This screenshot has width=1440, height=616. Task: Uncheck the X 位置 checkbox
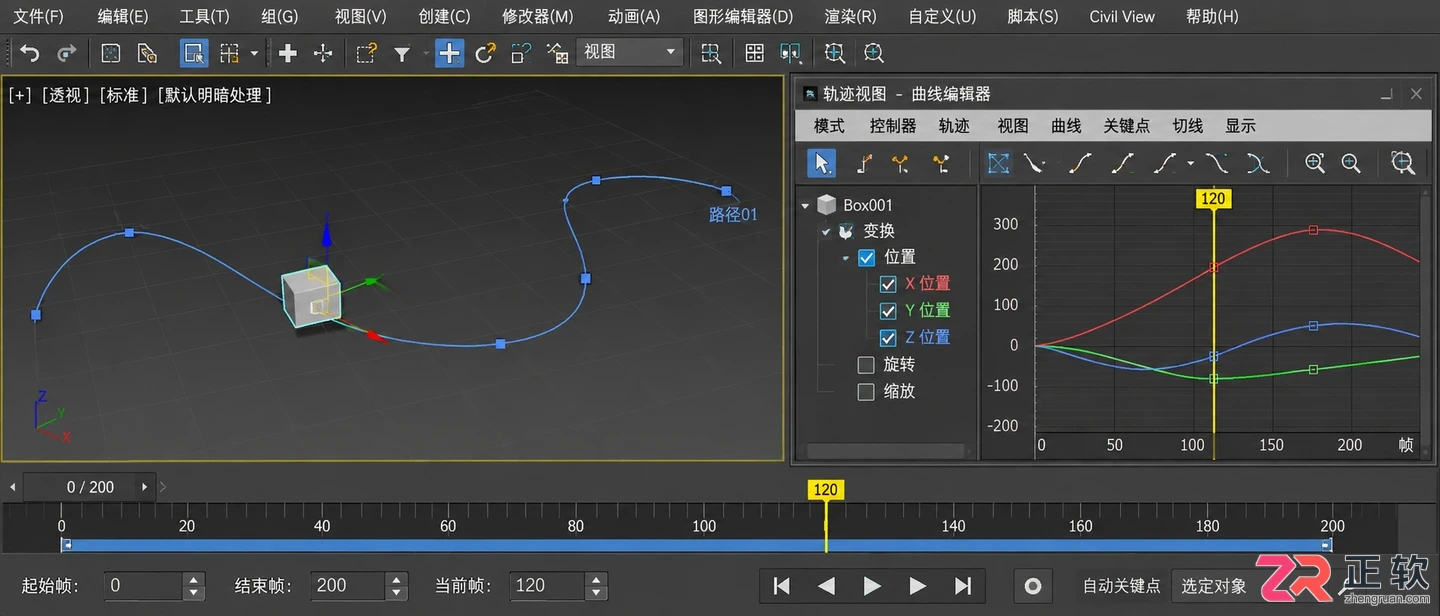(x=888, y=284)
